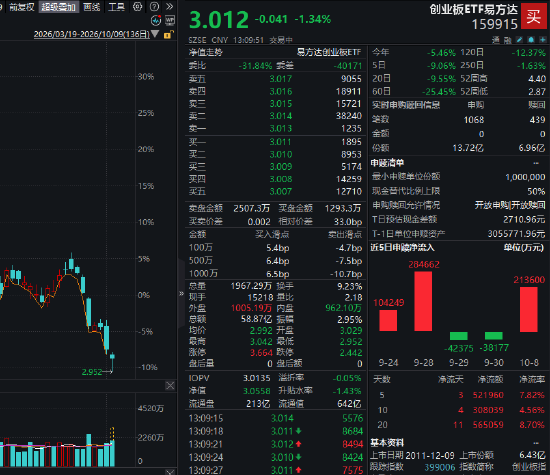Click the WP monitor icon
The height and width of the screenshot is (475, 550).
(170, 21)
